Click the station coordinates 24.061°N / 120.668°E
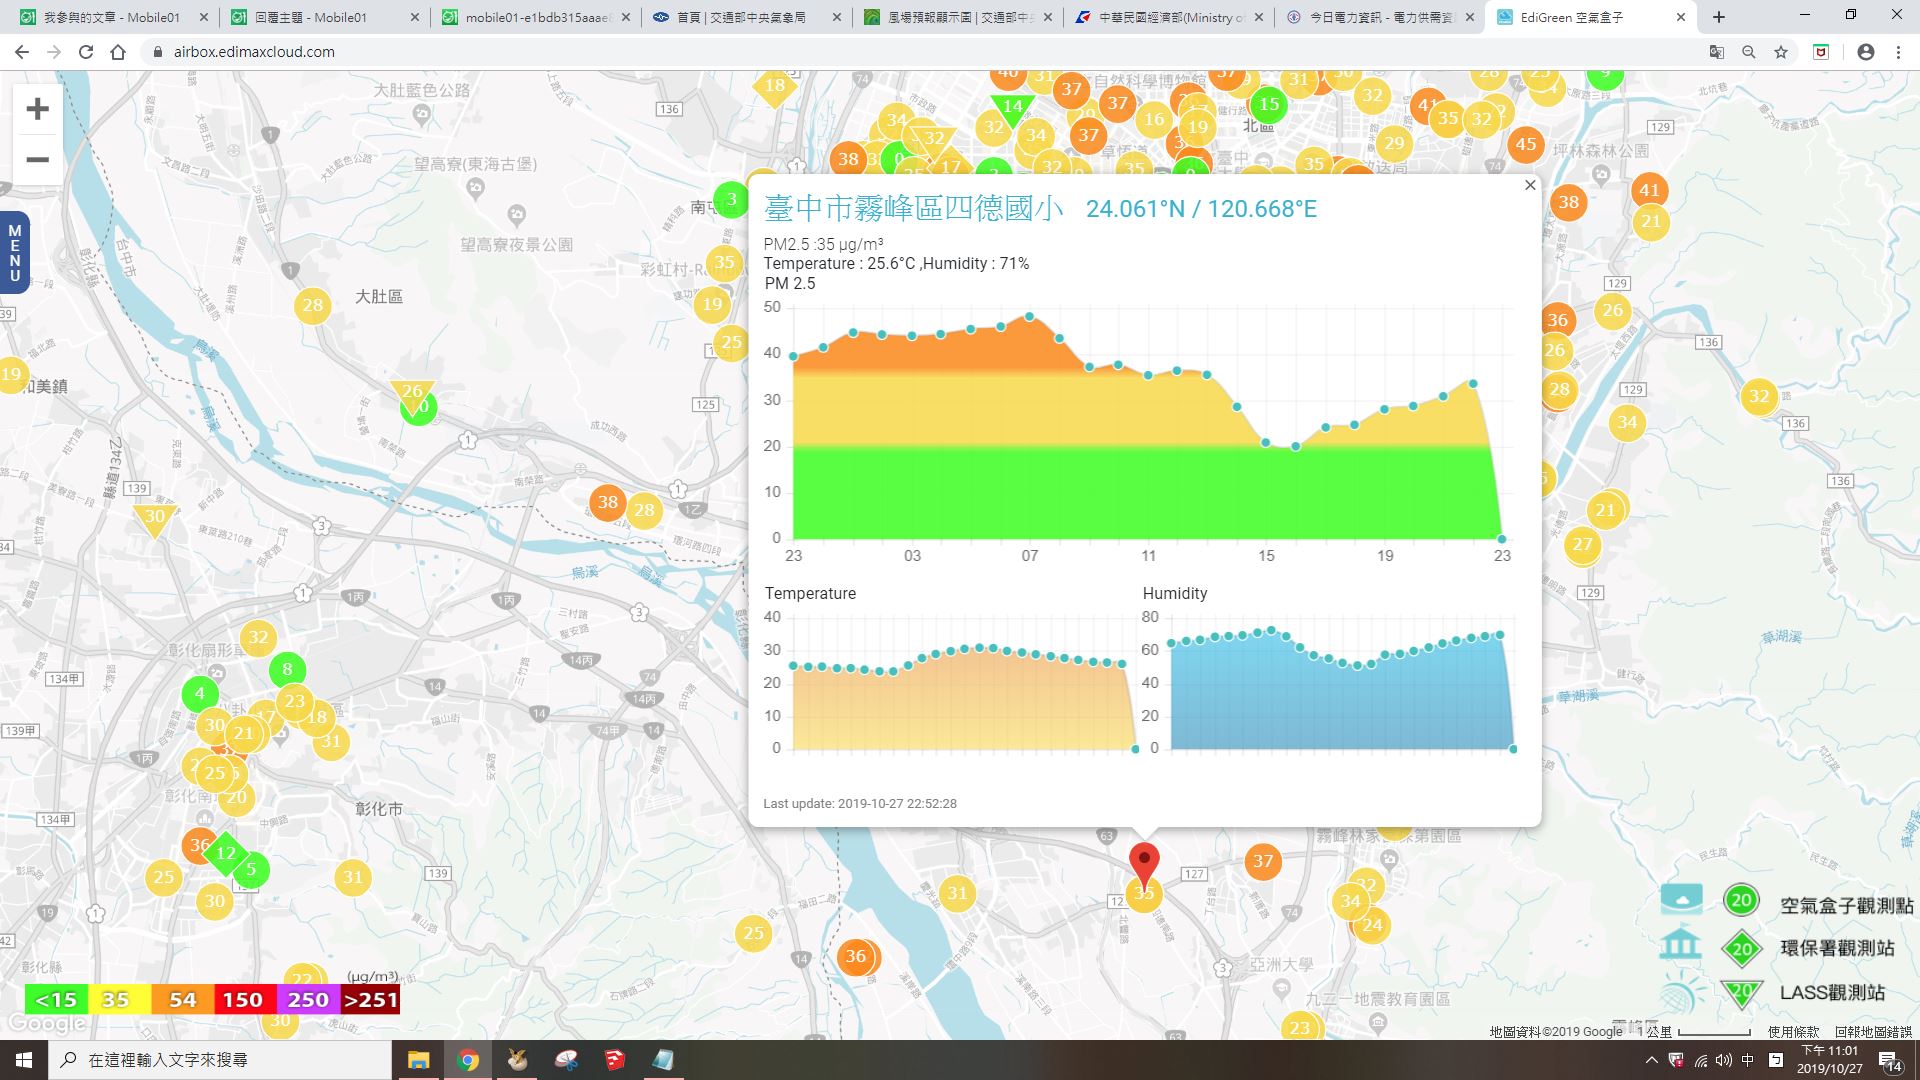Viewport: 1920px width, 1080px height. coord(1201,209)
